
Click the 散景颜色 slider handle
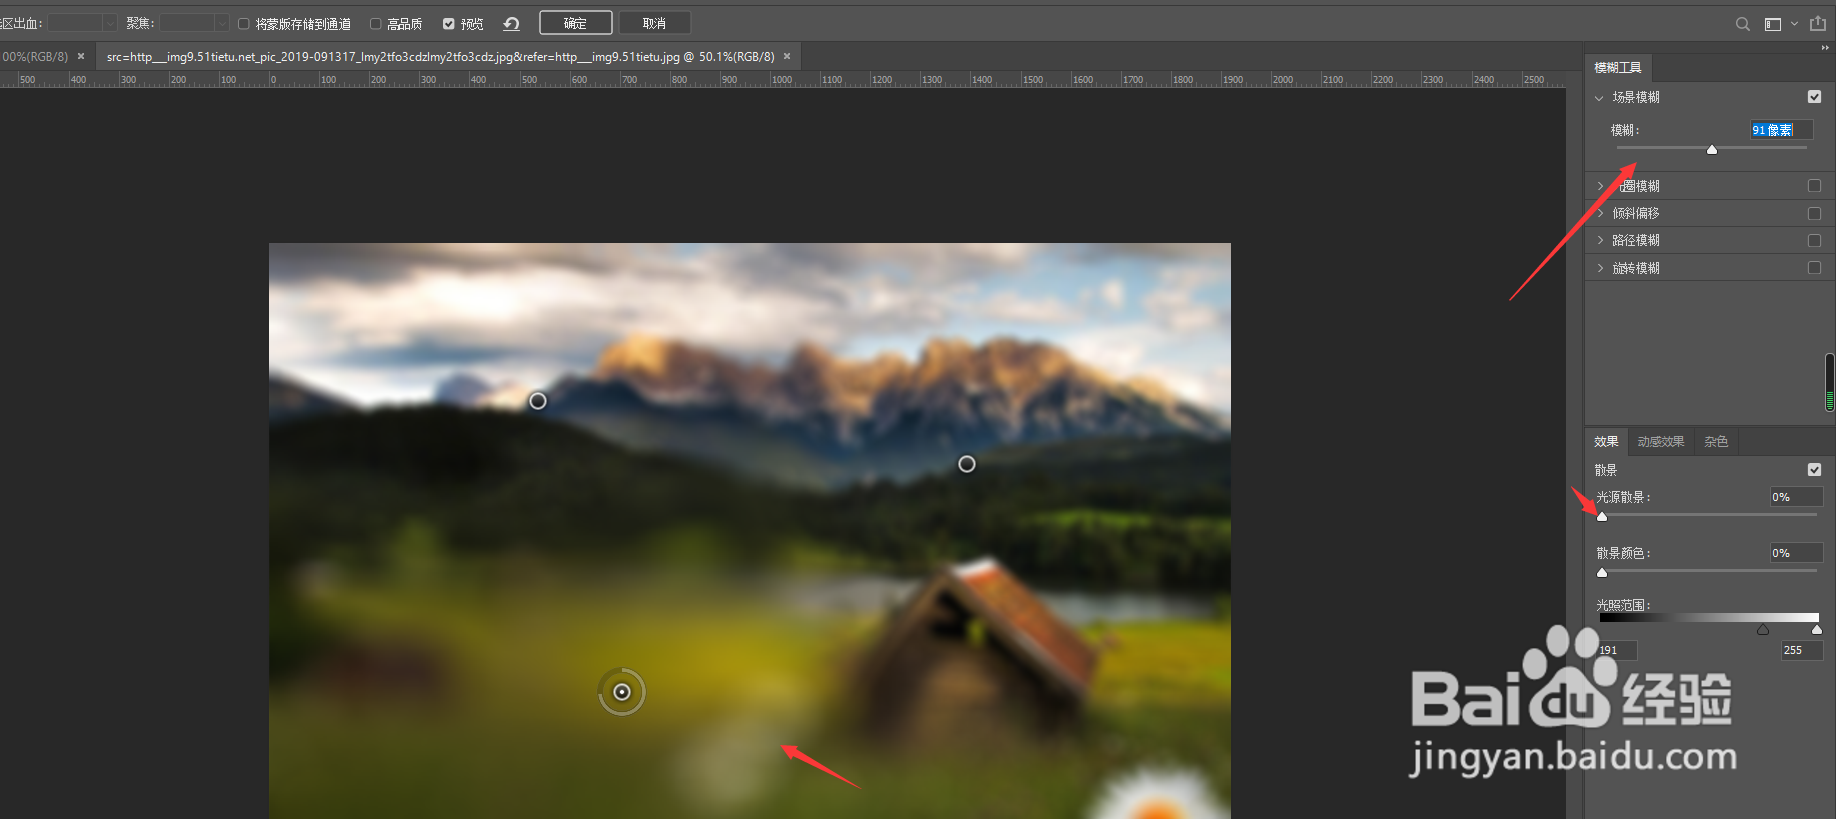(1602, 573)
